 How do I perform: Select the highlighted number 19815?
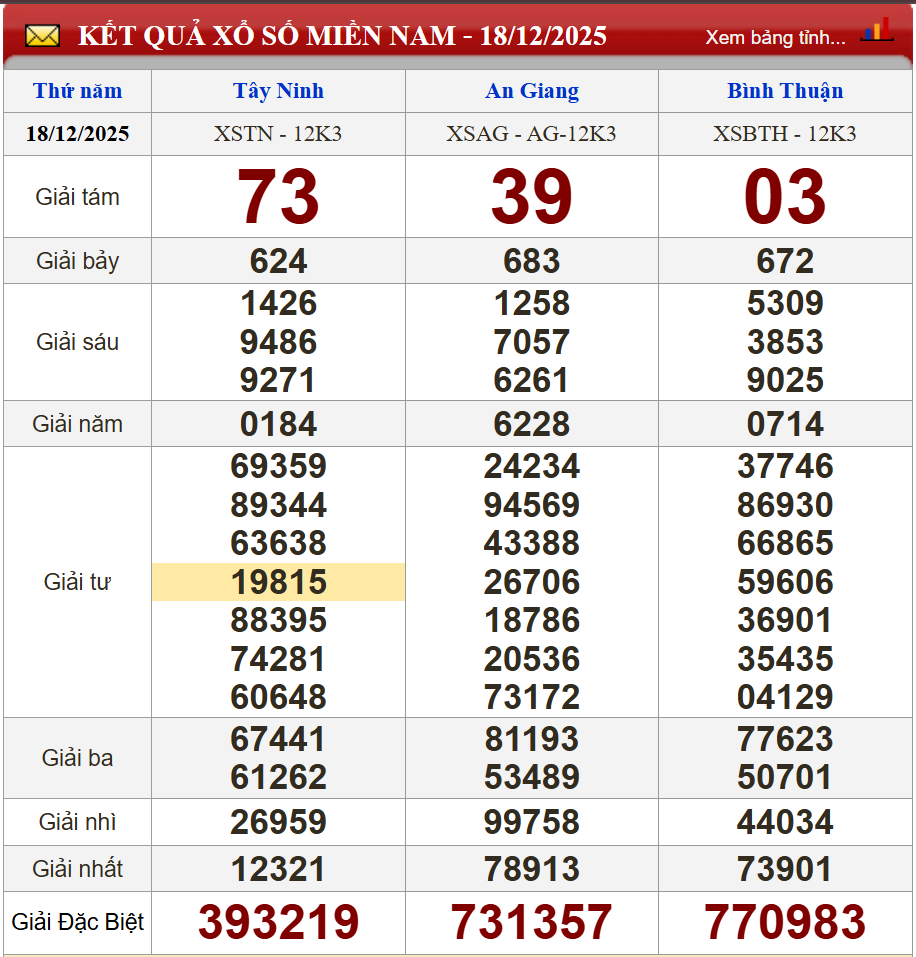(x=278, y=582)
